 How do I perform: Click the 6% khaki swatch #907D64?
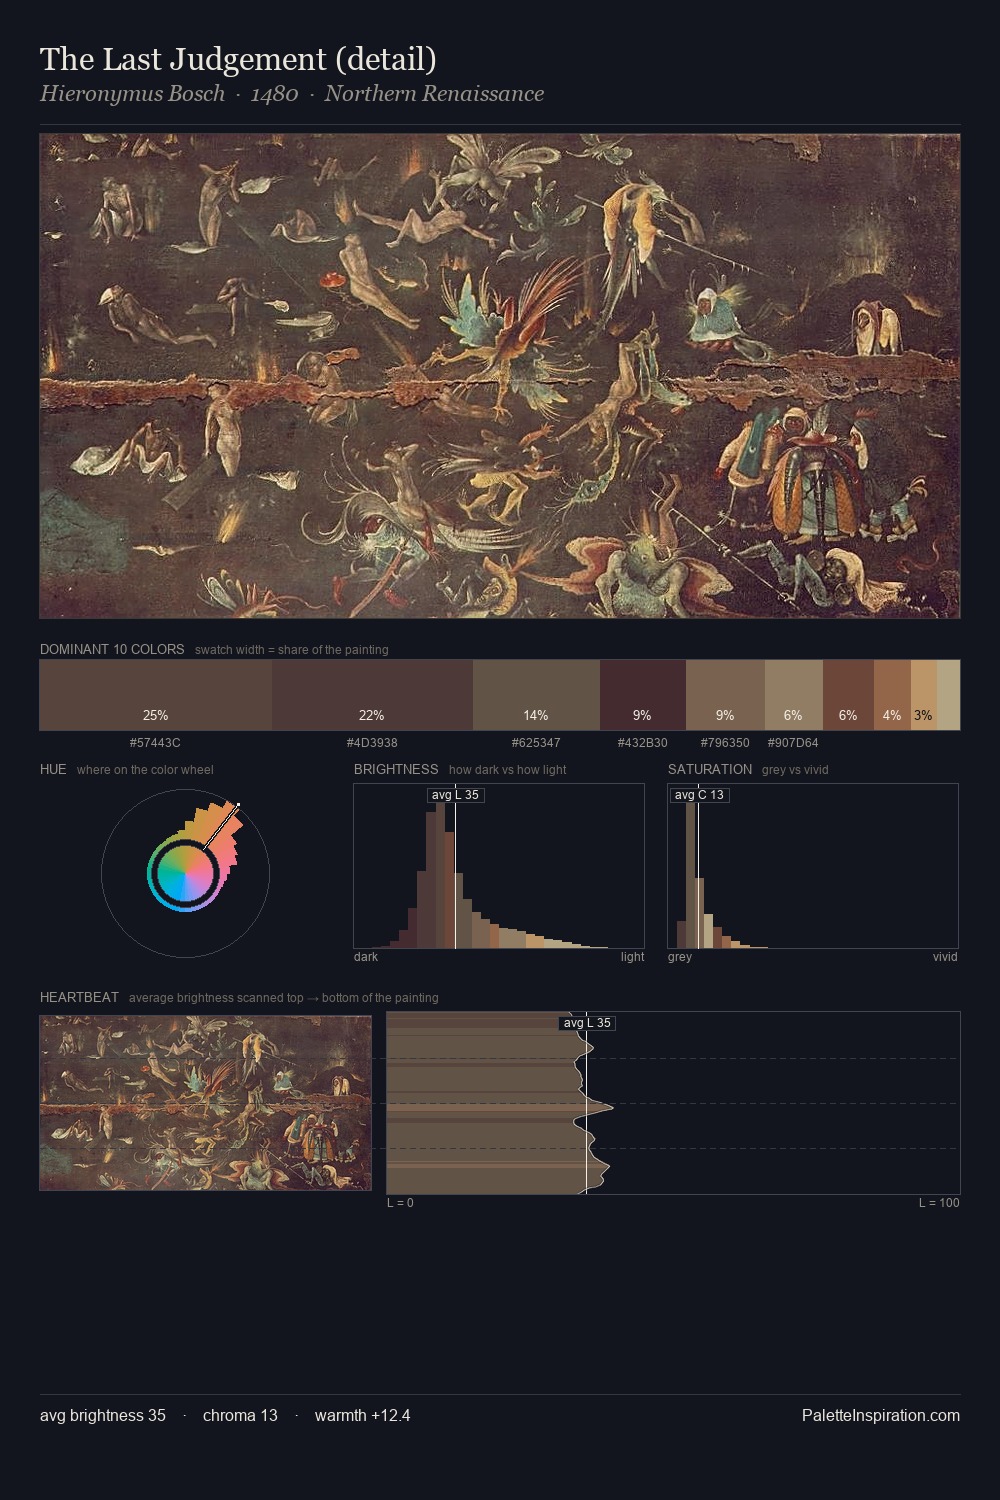click(x=794, y=695)
